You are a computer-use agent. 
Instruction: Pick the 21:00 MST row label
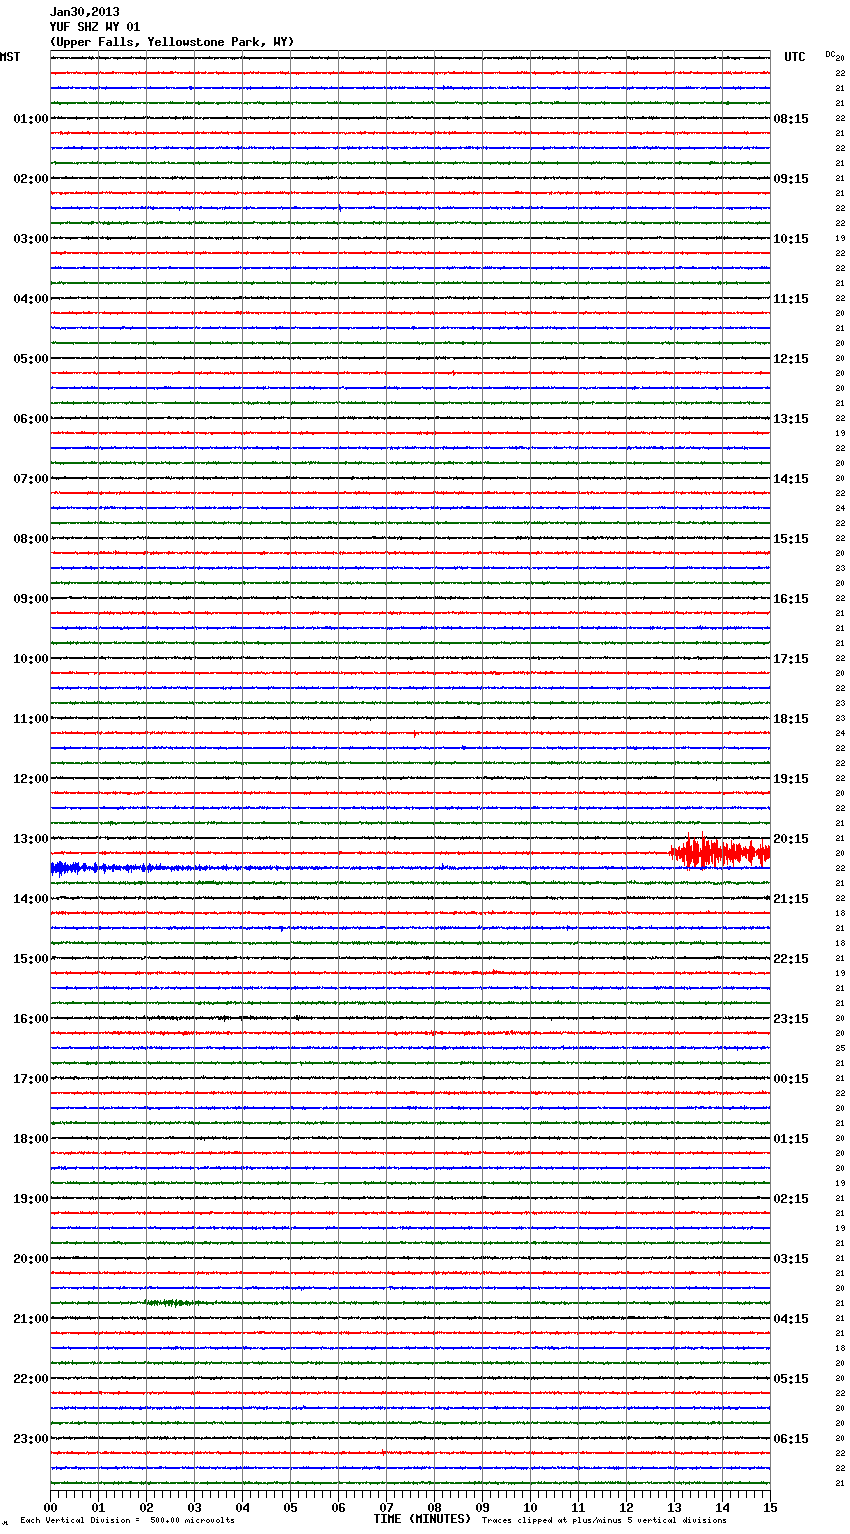tap(31, 1319)
